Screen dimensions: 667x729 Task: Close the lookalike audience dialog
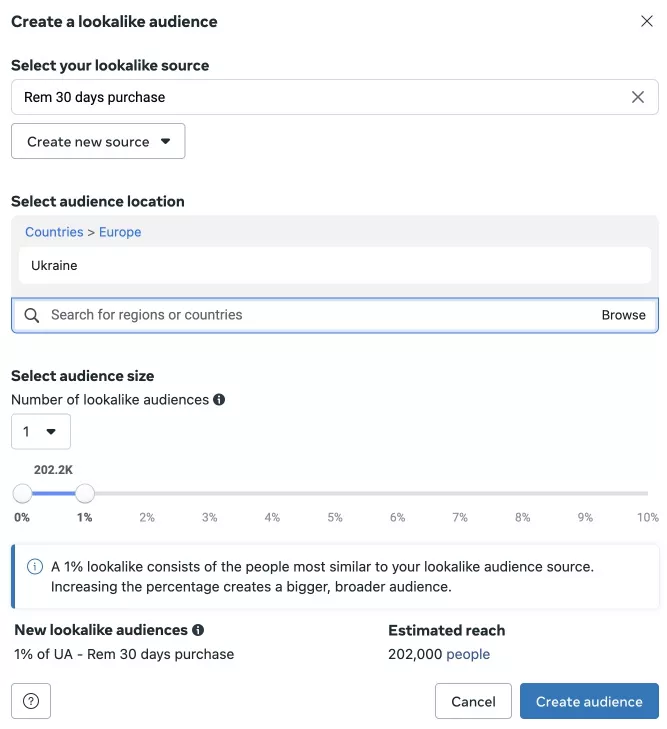647,21
